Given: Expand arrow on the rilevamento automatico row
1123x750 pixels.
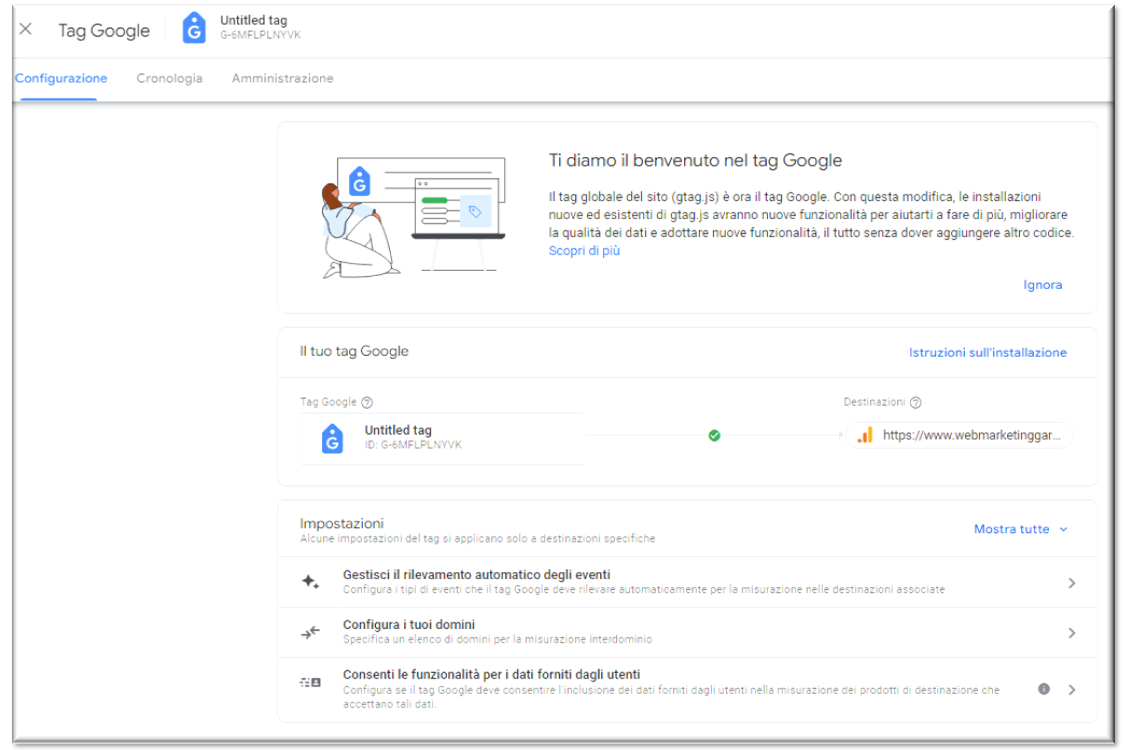Looking at the screenshot, I should [1071, 583].
